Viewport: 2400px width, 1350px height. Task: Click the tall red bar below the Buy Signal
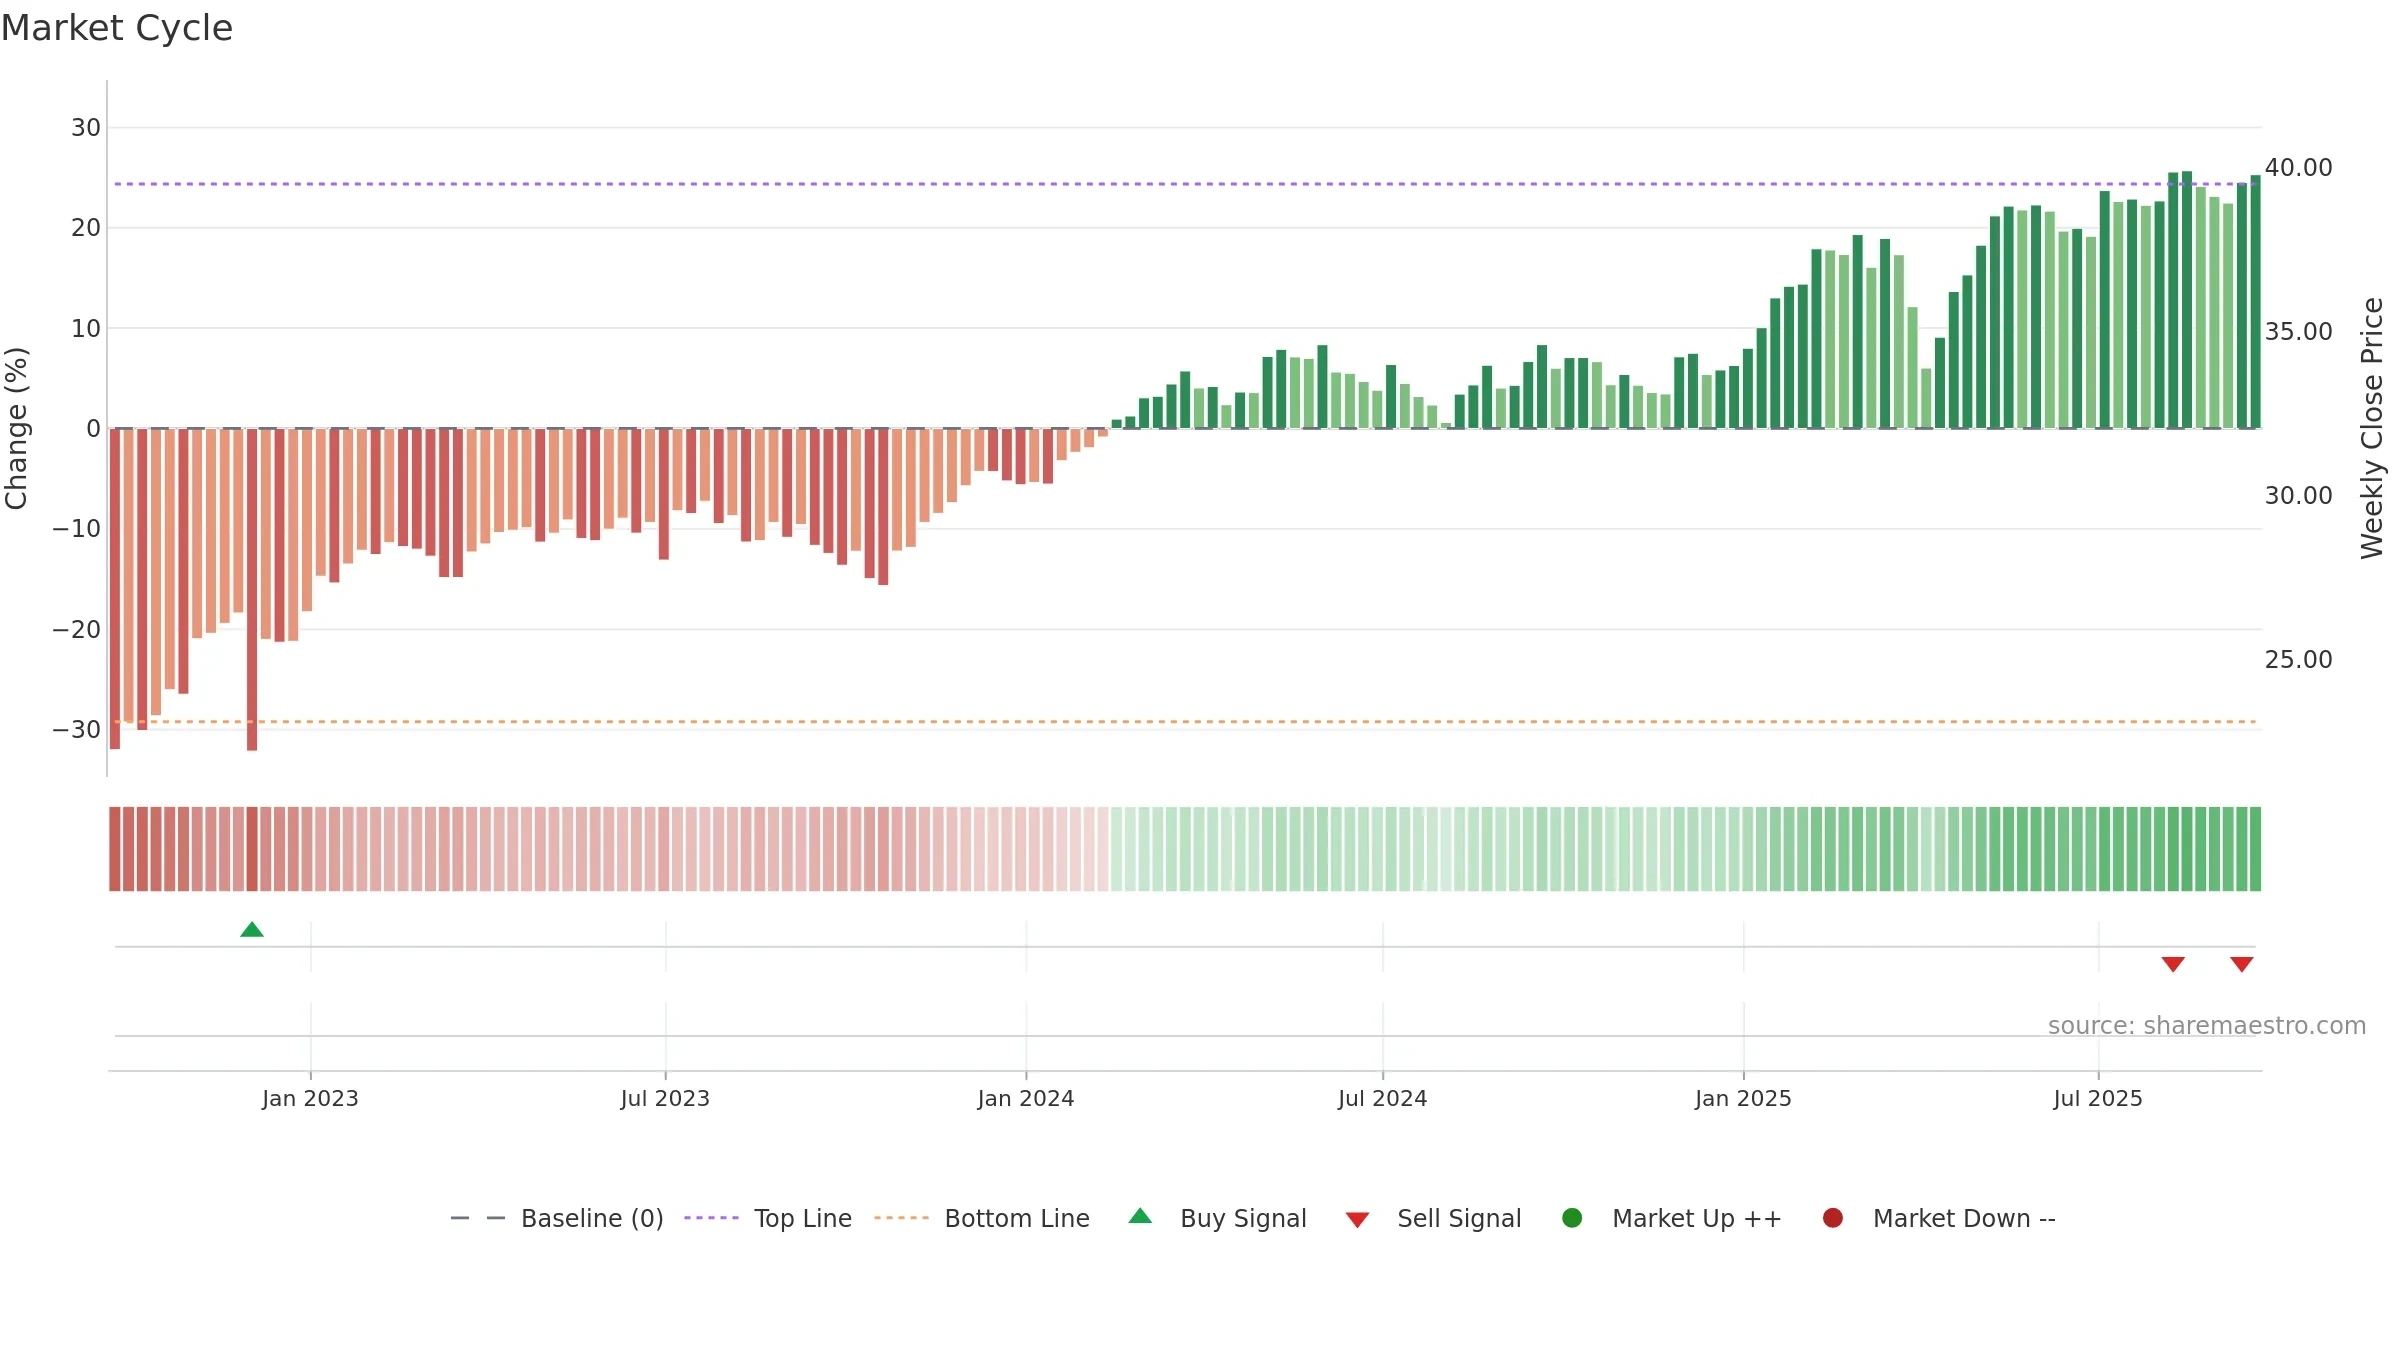252,590
